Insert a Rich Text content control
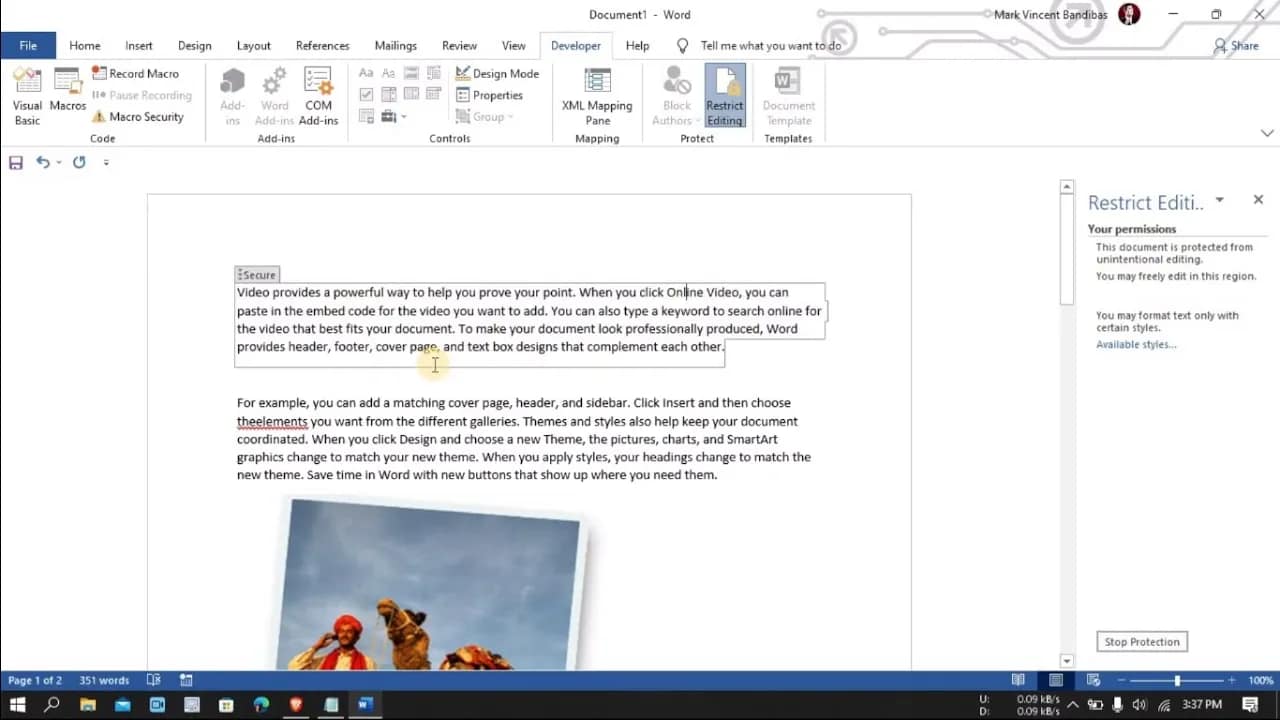The height and width of the screenshot is (720, 1280). pyautogui.click(x=366, y=72)
